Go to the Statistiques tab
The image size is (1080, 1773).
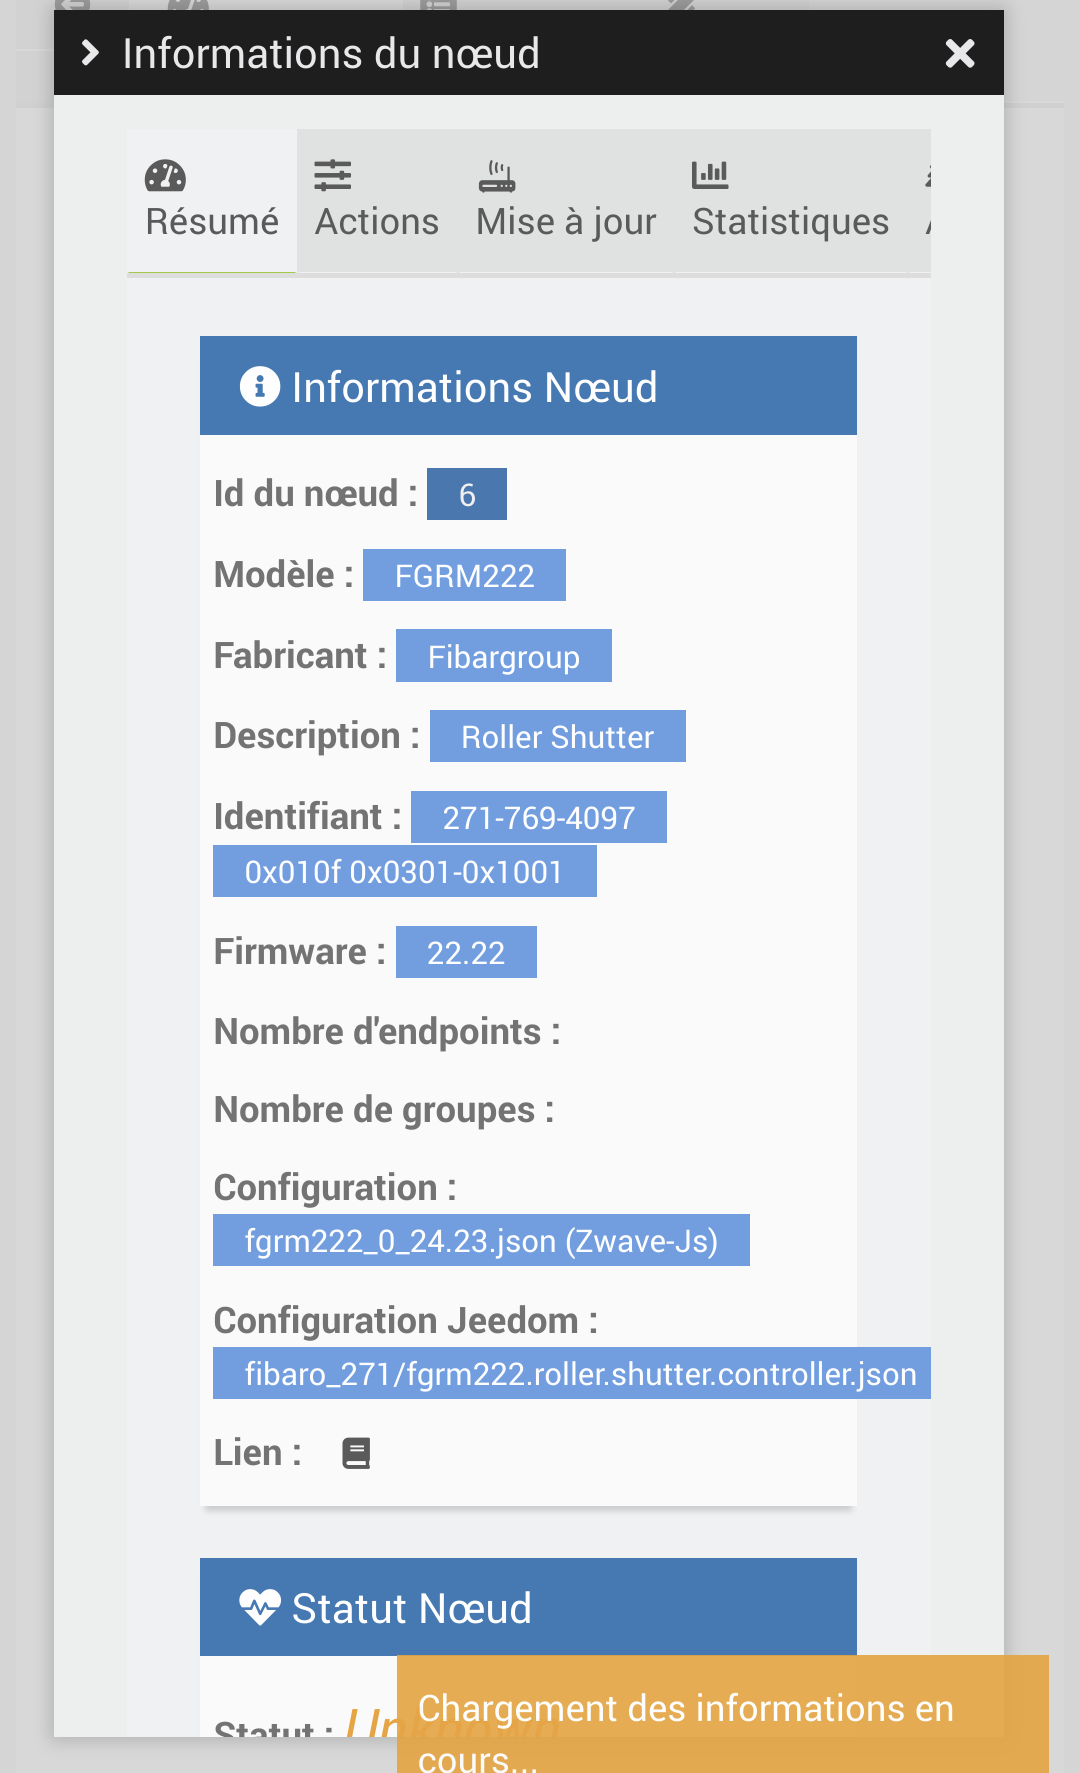click(x=790, y=221)
